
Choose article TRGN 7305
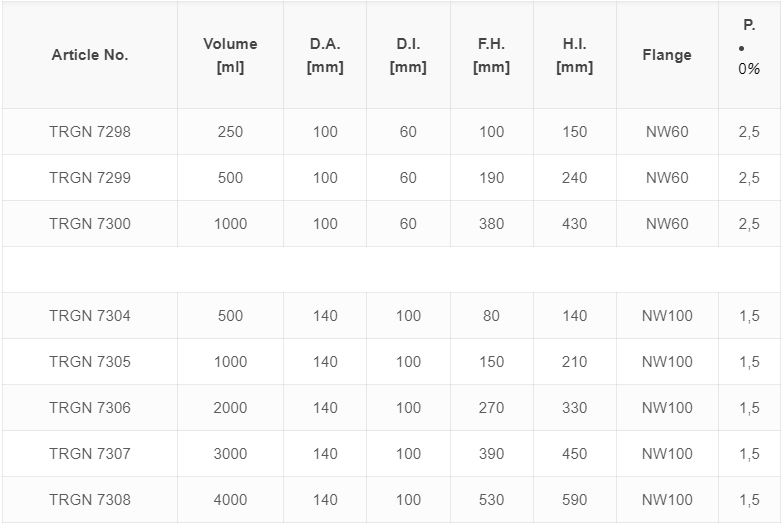tap(90, 362)
